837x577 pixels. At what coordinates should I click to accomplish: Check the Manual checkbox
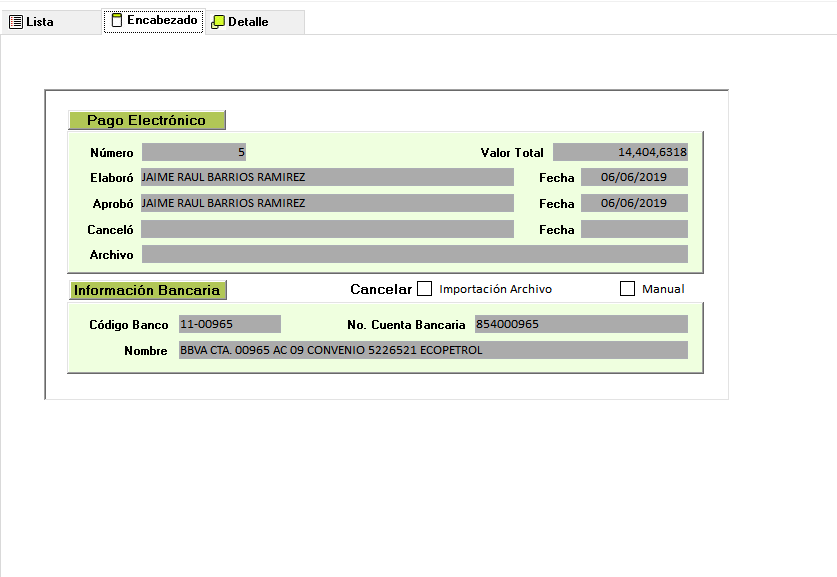(628, 289)
